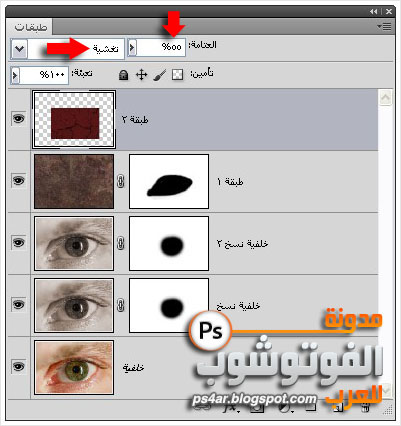Click the link icon on خلفية نسخ
401x426 pixels.
[x=121, y=305]
